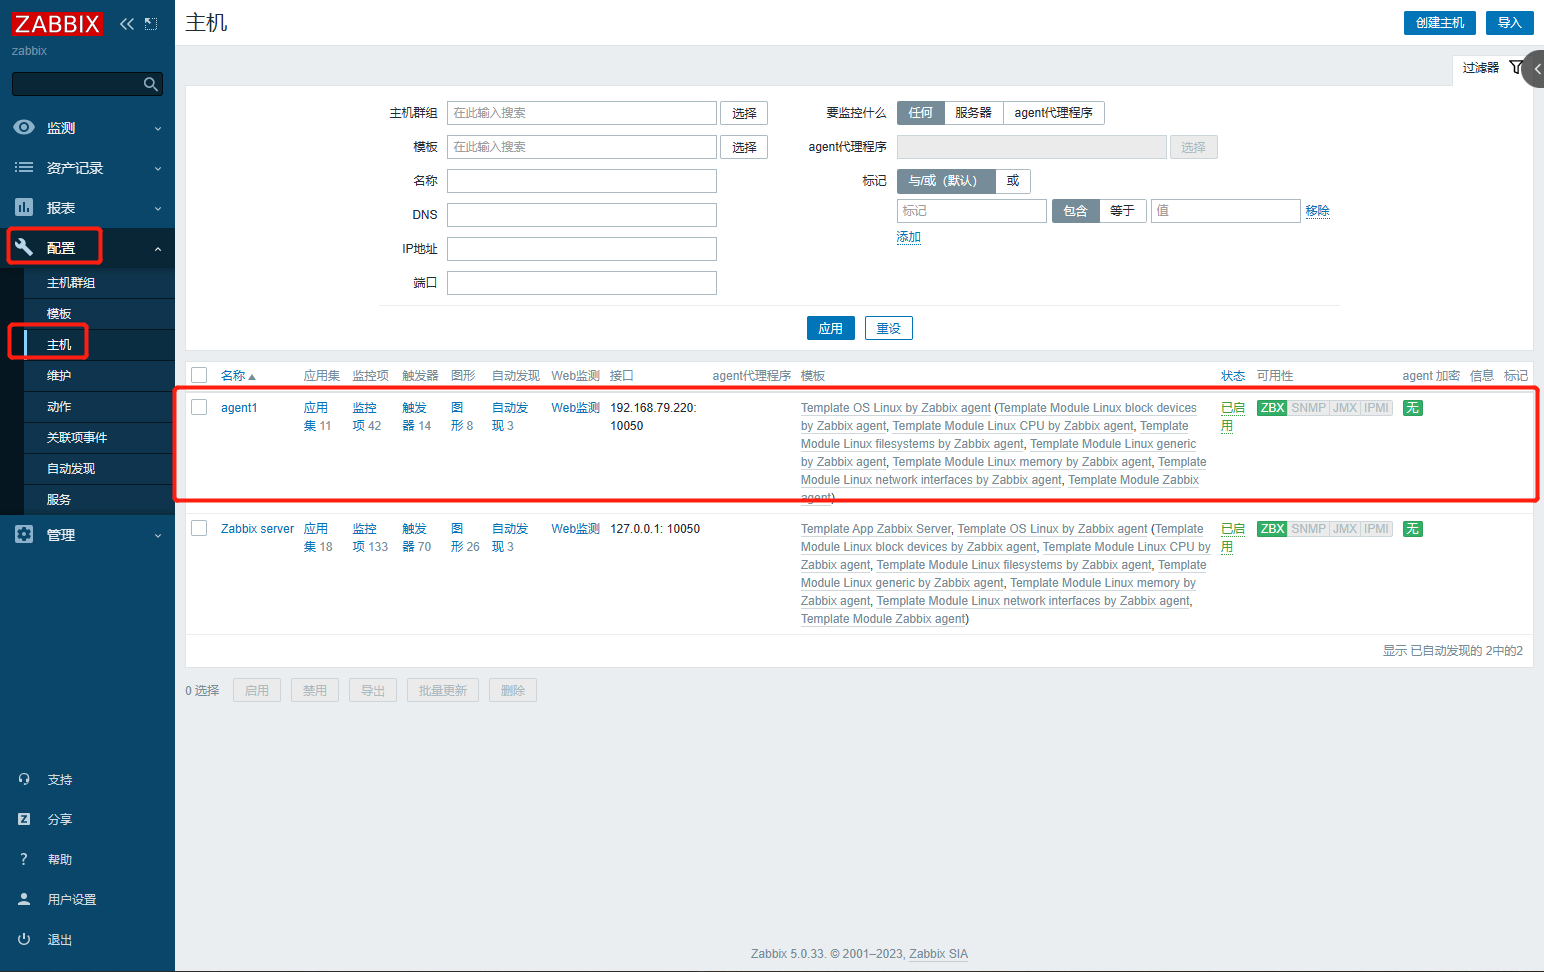
Task: Click the wrench icon for 配置
Action: 24,247
